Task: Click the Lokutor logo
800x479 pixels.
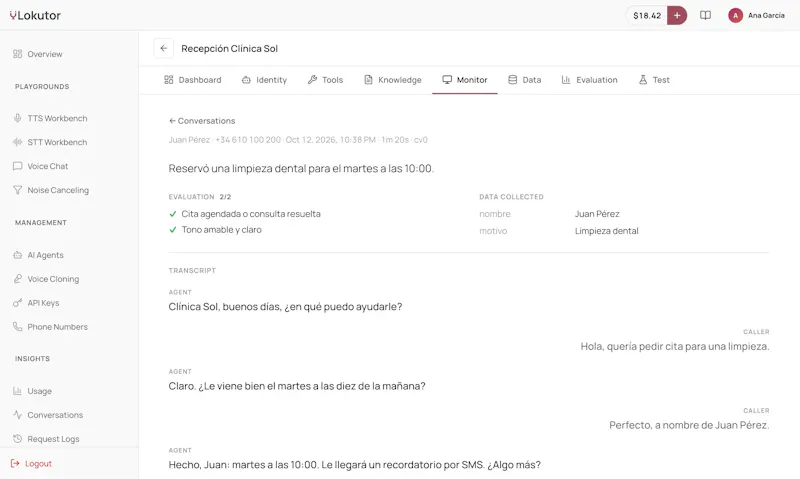Action: [x=35, y=15]
